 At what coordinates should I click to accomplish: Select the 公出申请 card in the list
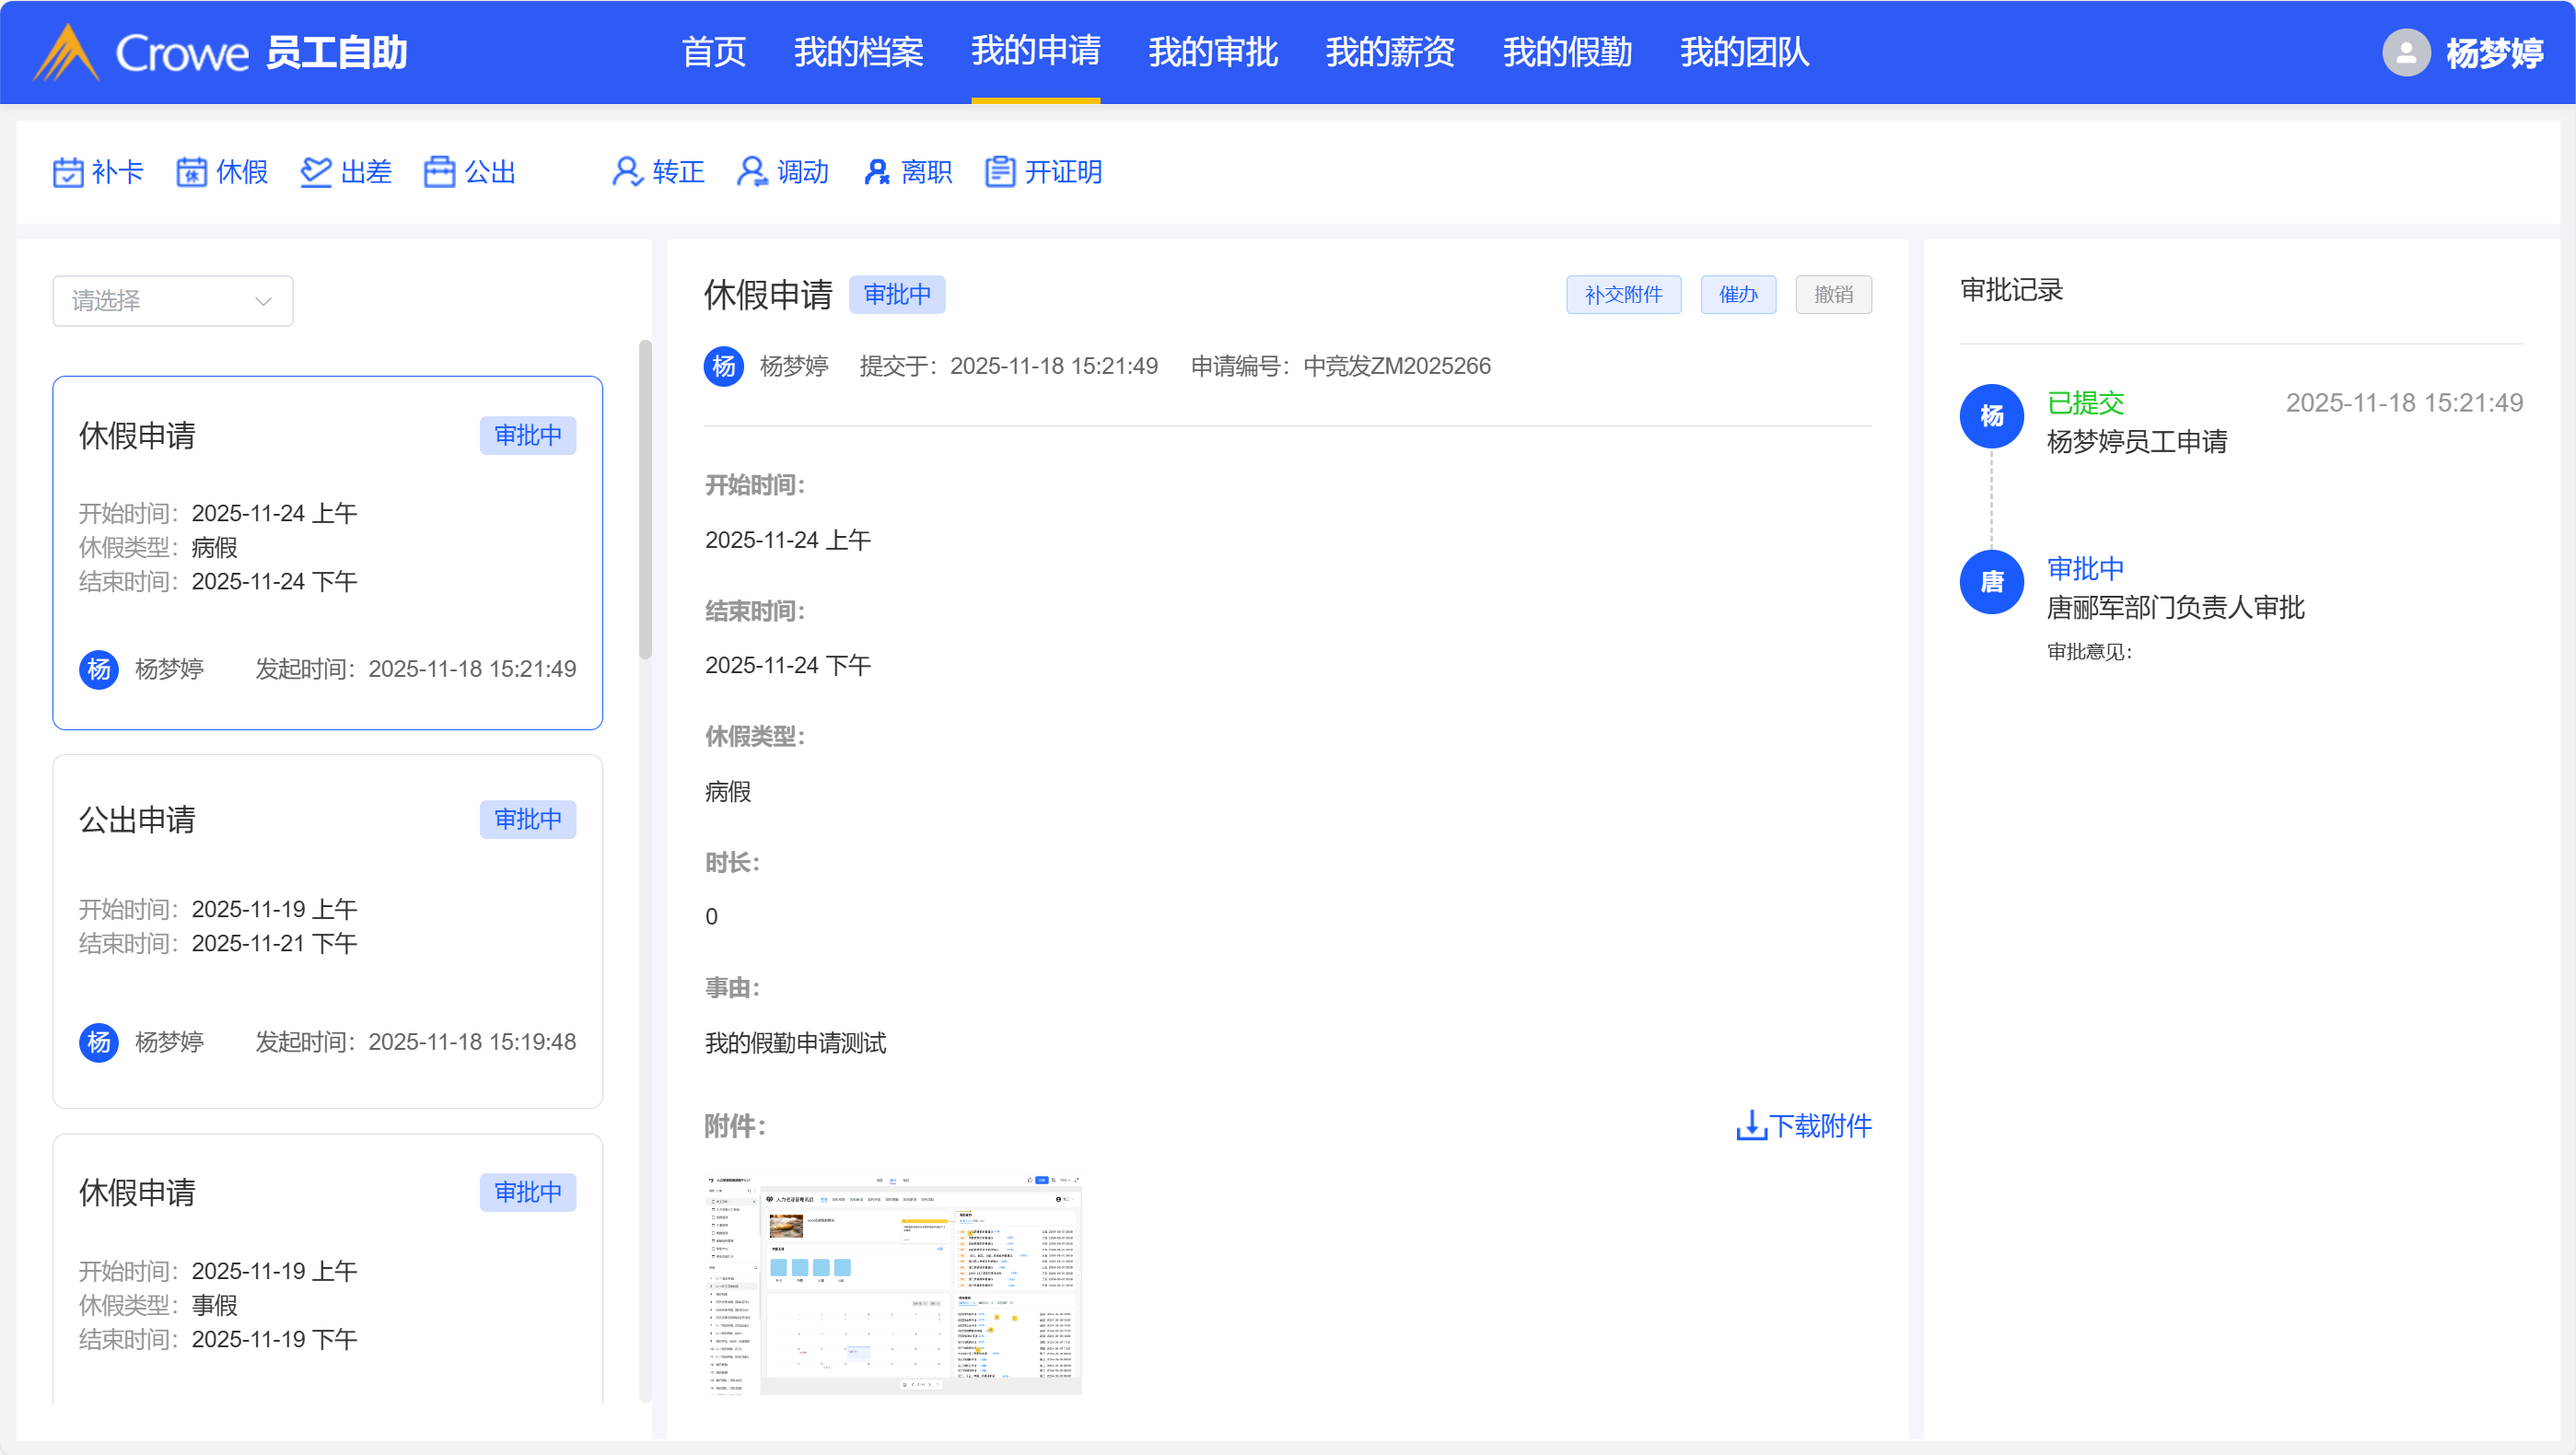(x=327, y=930)
